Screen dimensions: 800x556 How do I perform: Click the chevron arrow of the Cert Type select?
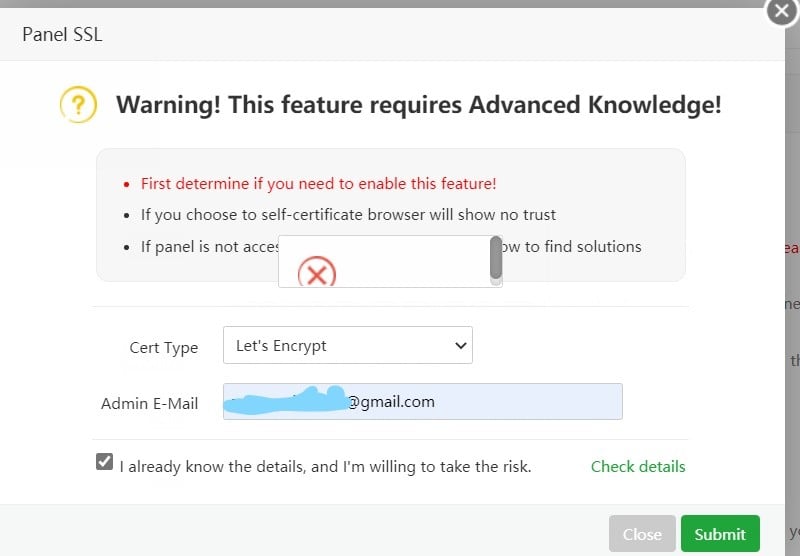point(461,346)
